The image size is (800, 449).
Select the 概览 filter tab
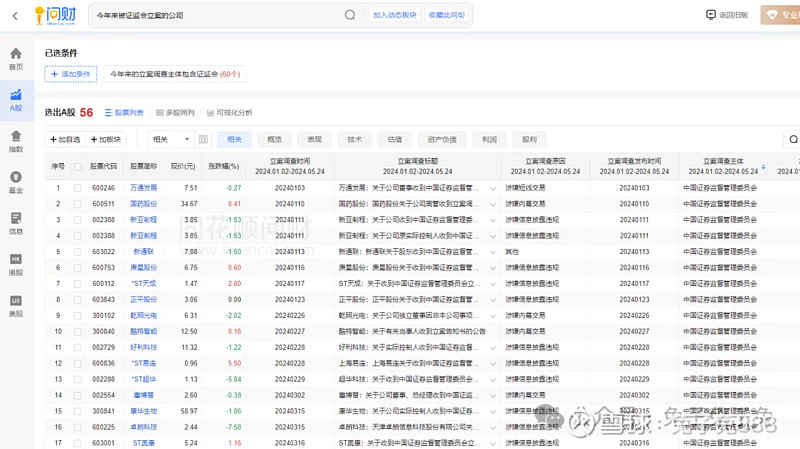click(x=274, y=139)
